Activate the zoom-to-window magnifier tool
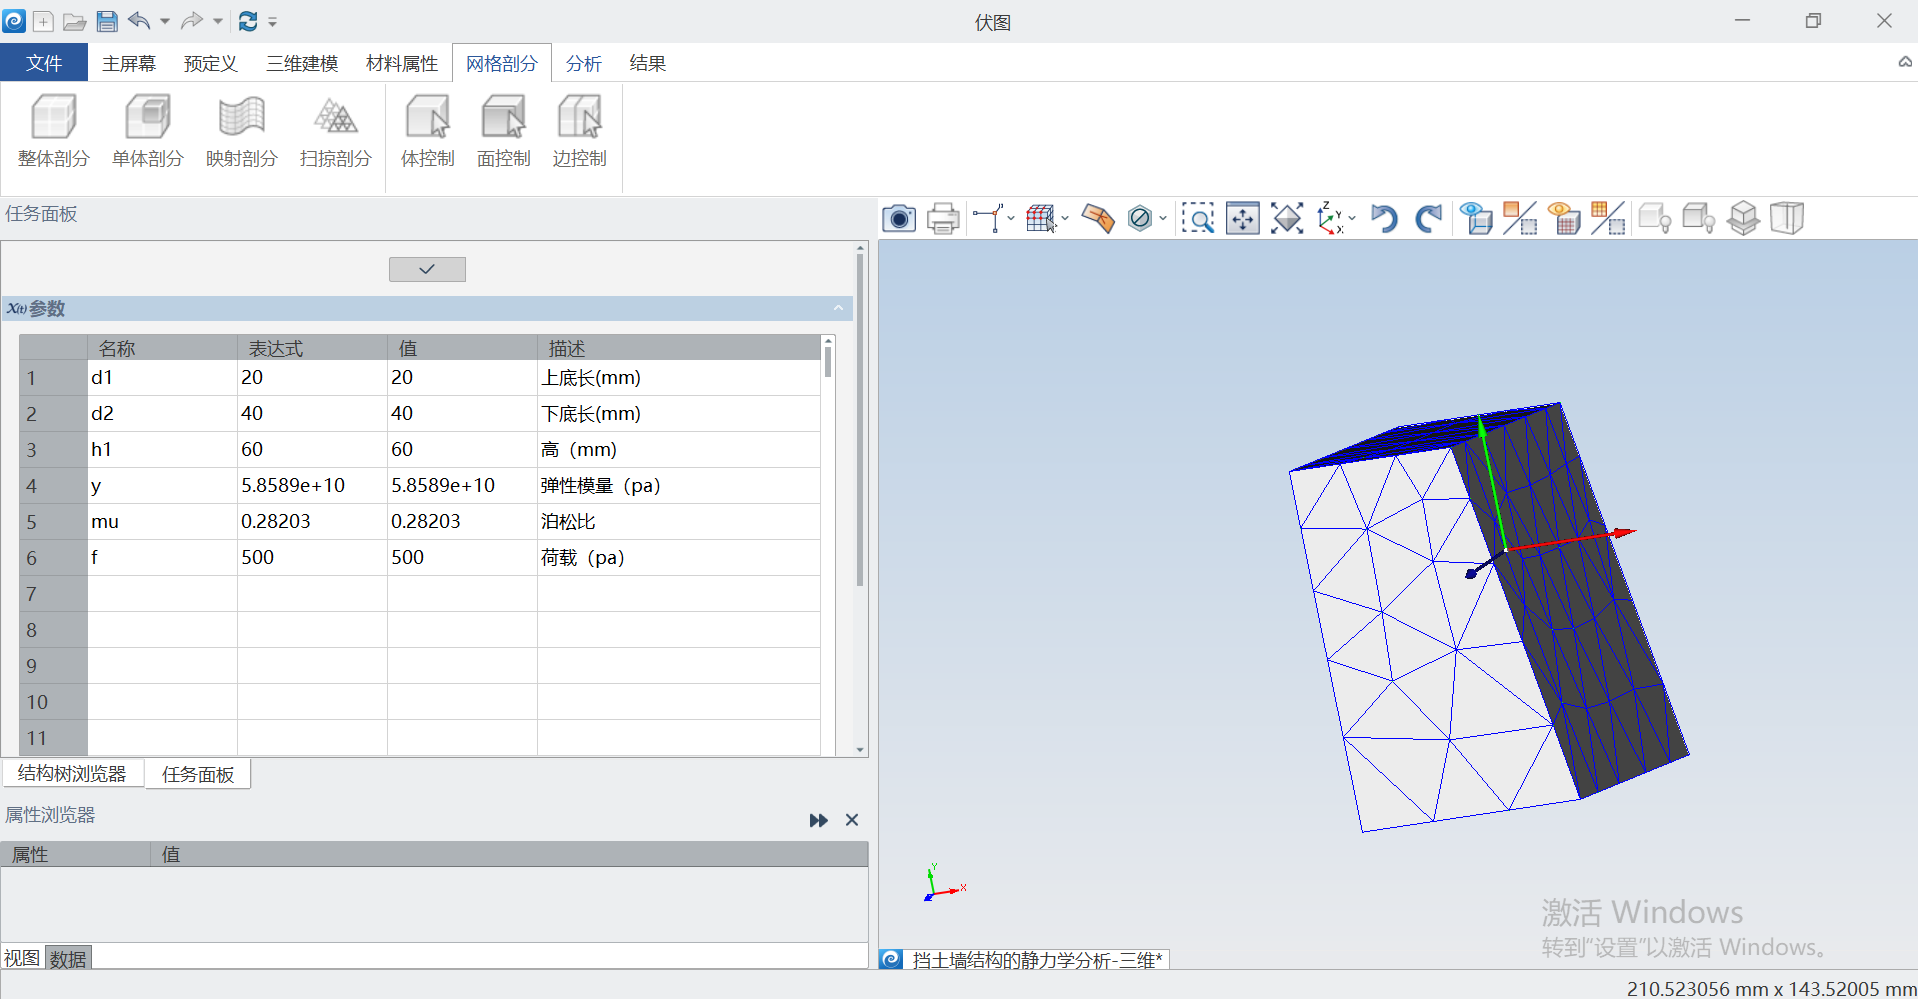Viewport: 1918px width, 999px height. point(1198,218)
